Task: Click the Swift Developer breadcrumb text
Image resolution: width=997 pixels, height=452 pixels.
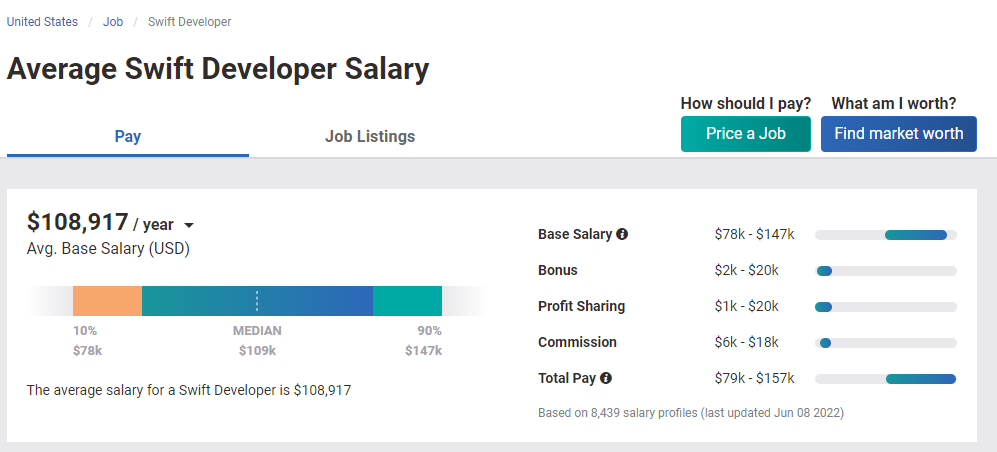Action: point(189,22)
